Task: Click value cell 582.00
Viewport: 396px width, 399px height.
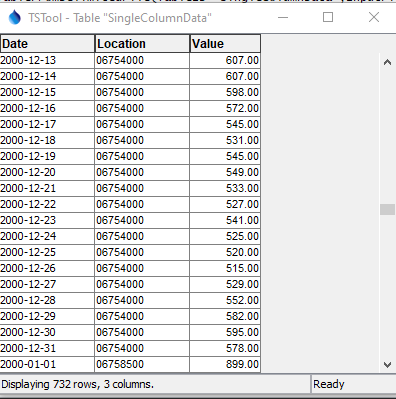Action: point(225,316)
